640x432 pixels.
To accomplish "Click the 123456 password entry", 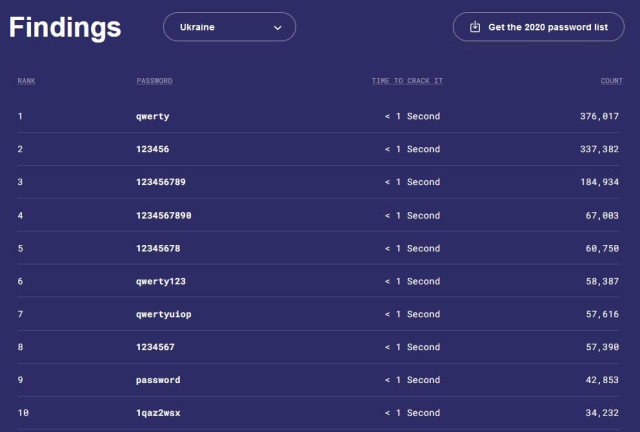I will 152,149.
